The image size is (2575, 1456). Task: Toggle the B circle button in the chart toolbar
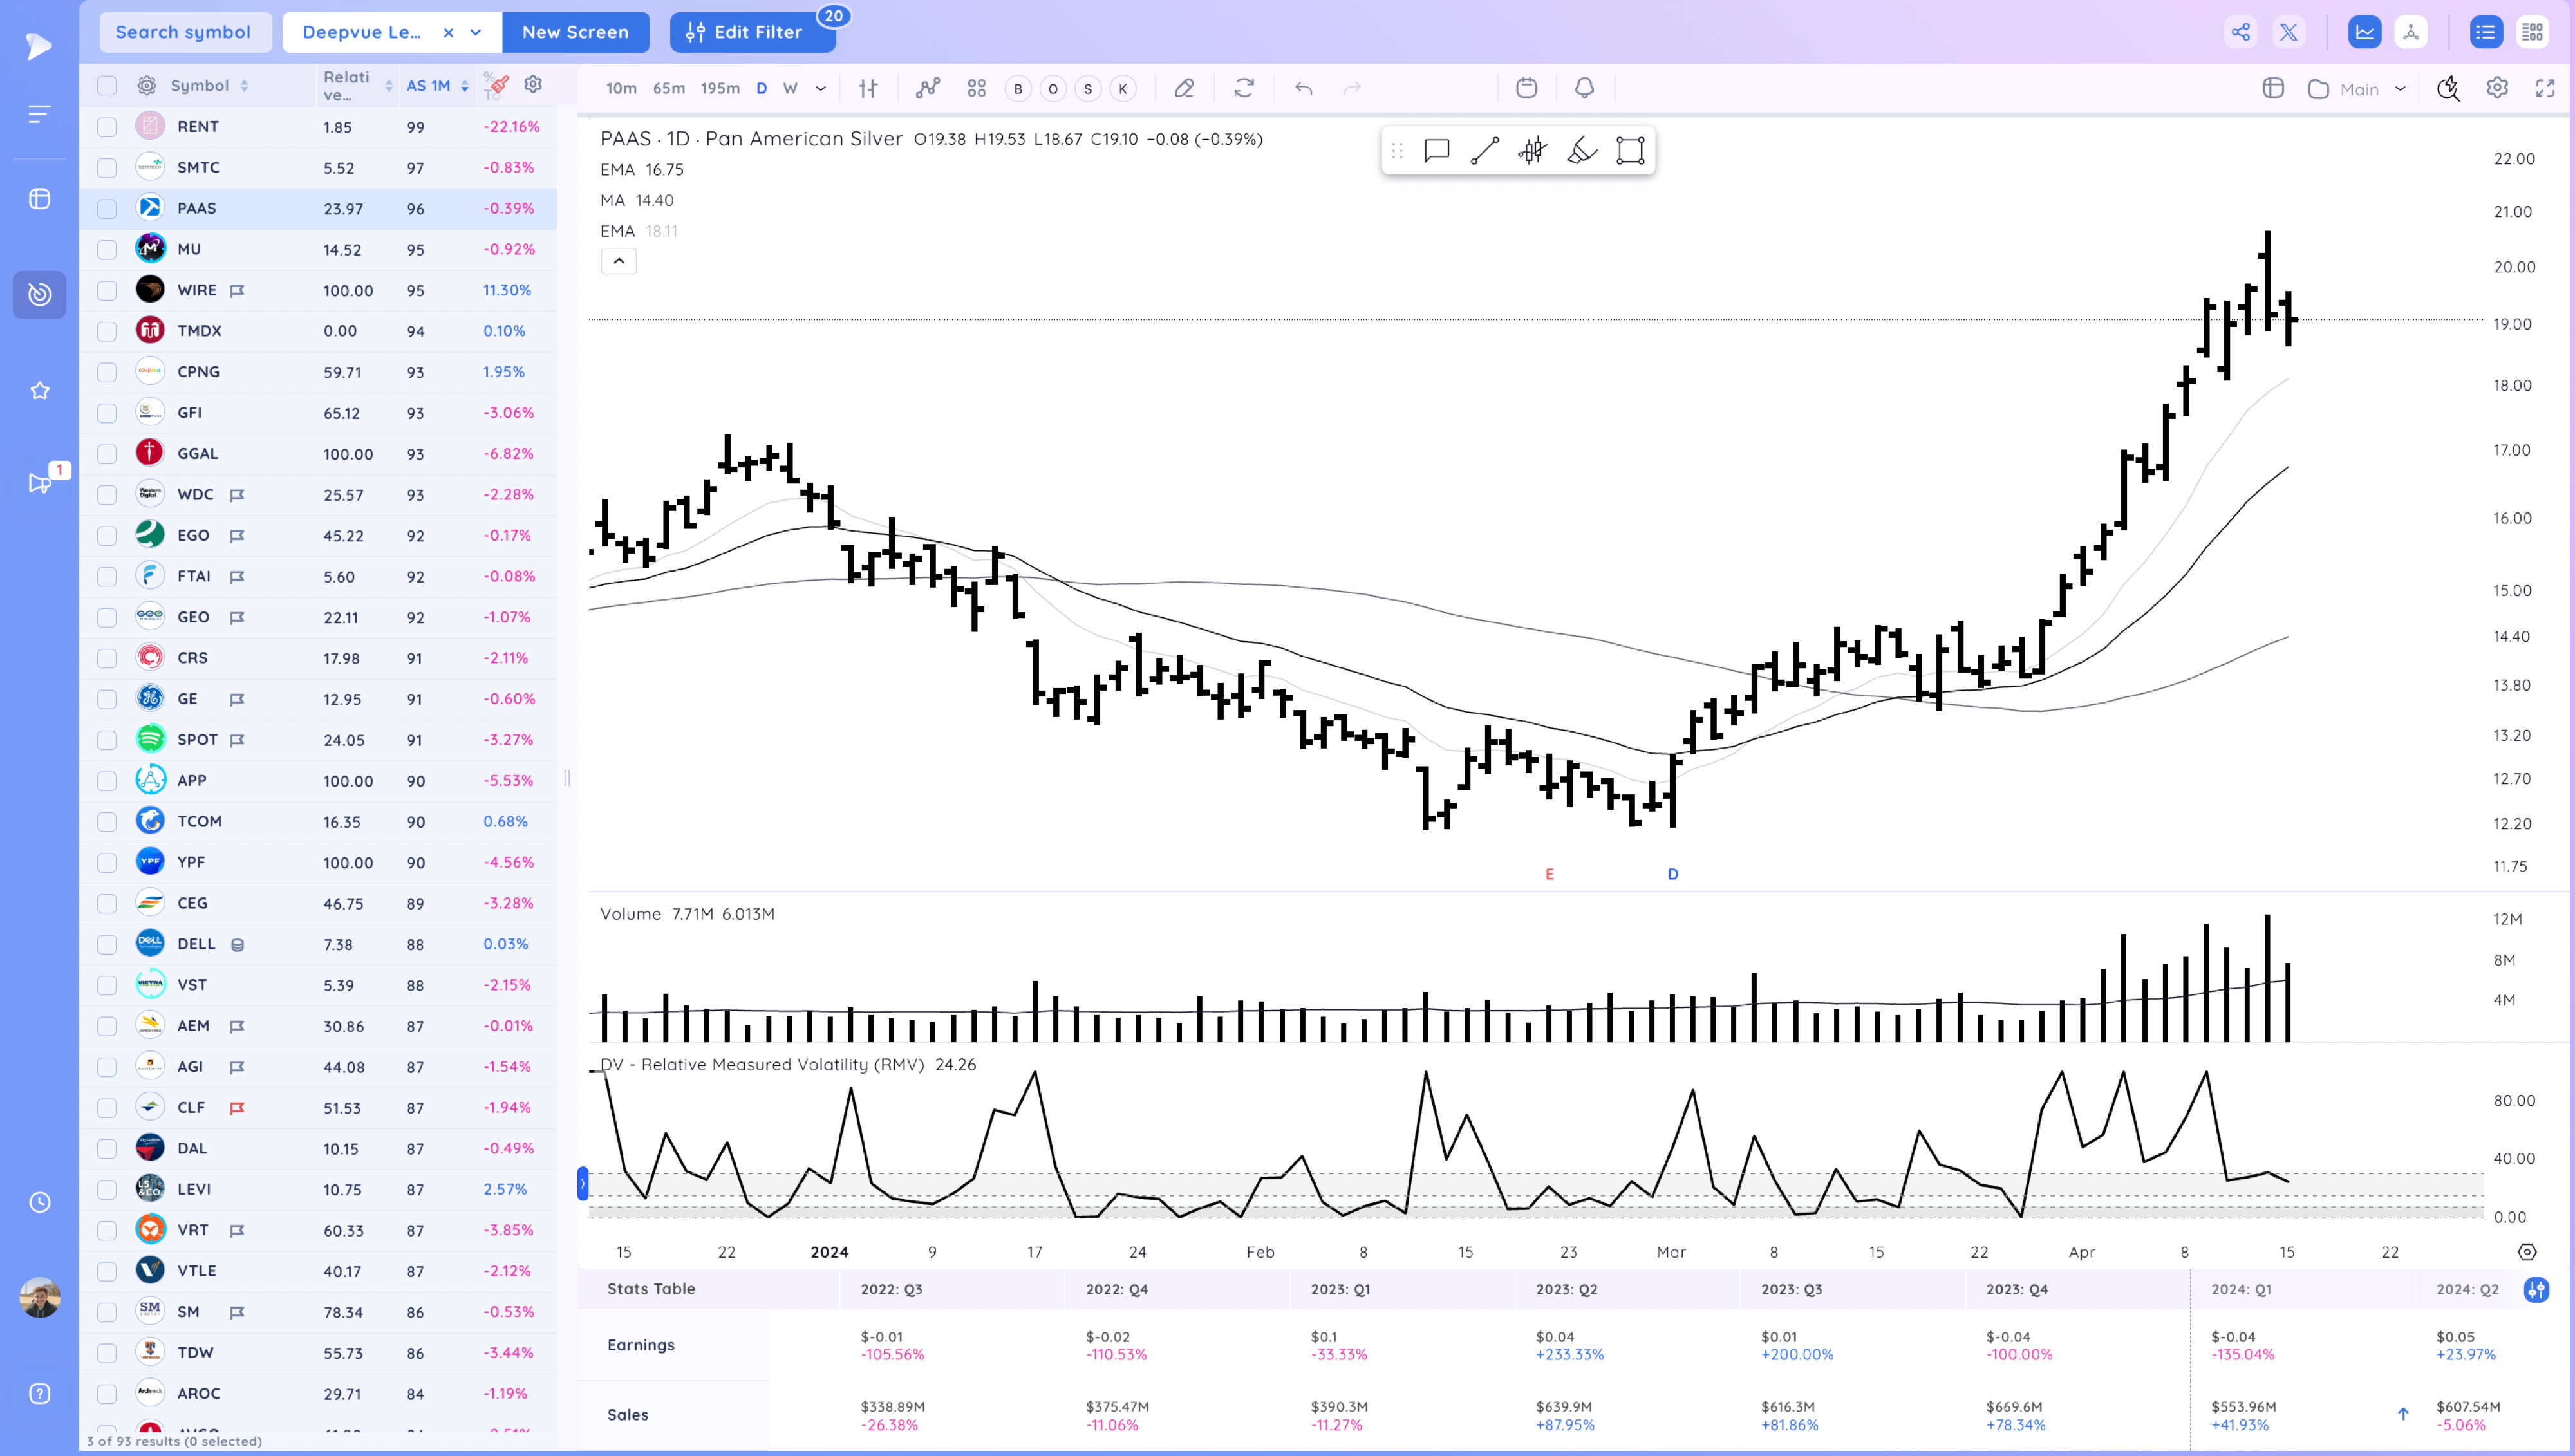1018,89
